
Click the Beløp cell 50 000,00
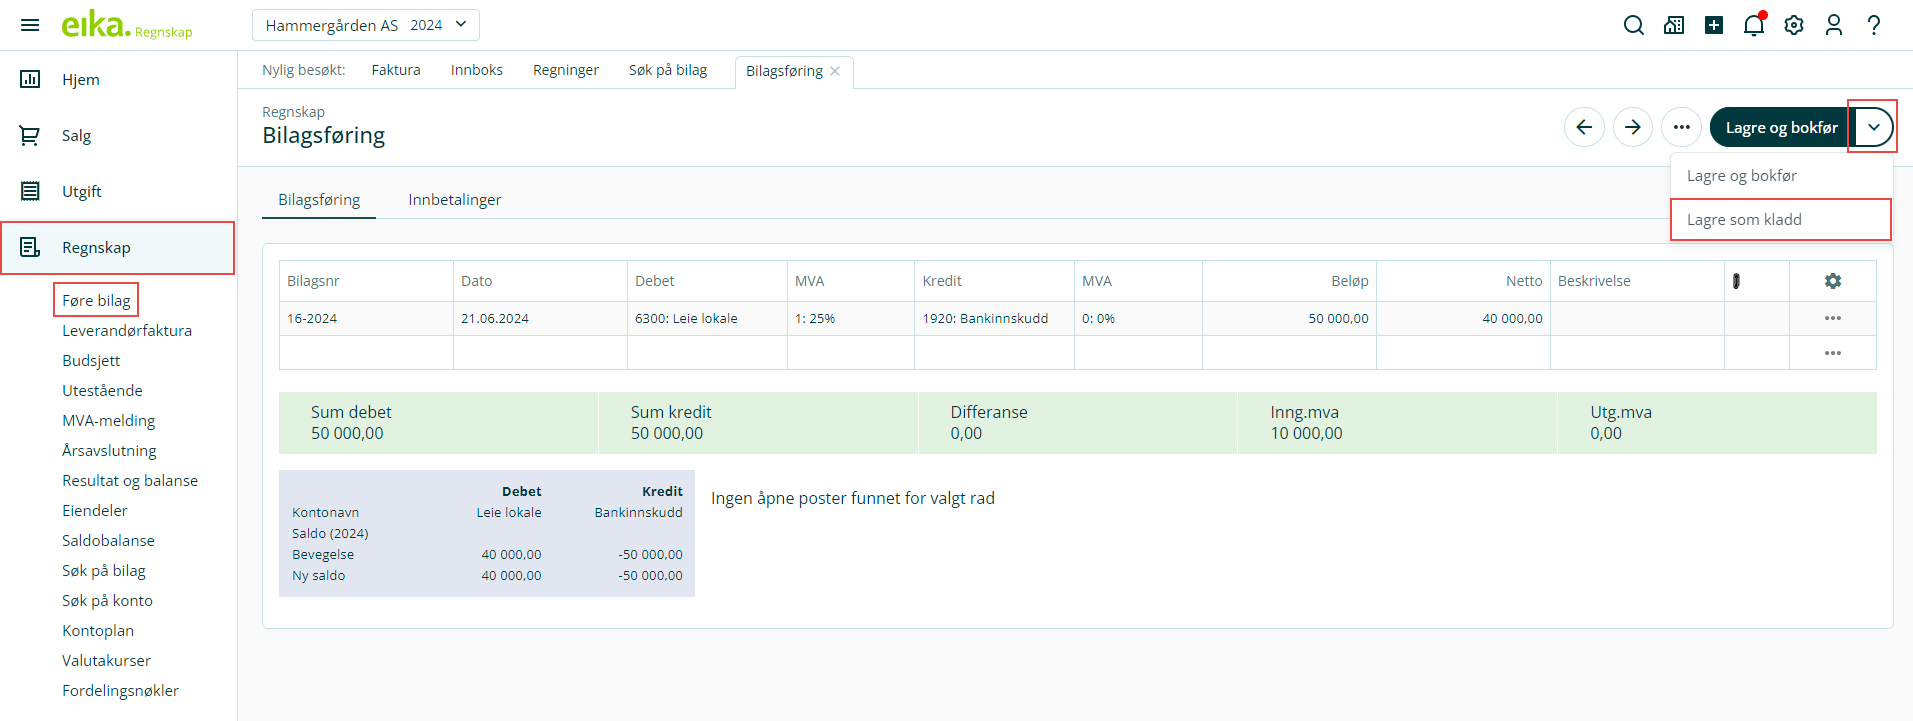[x=1289, y=318]
